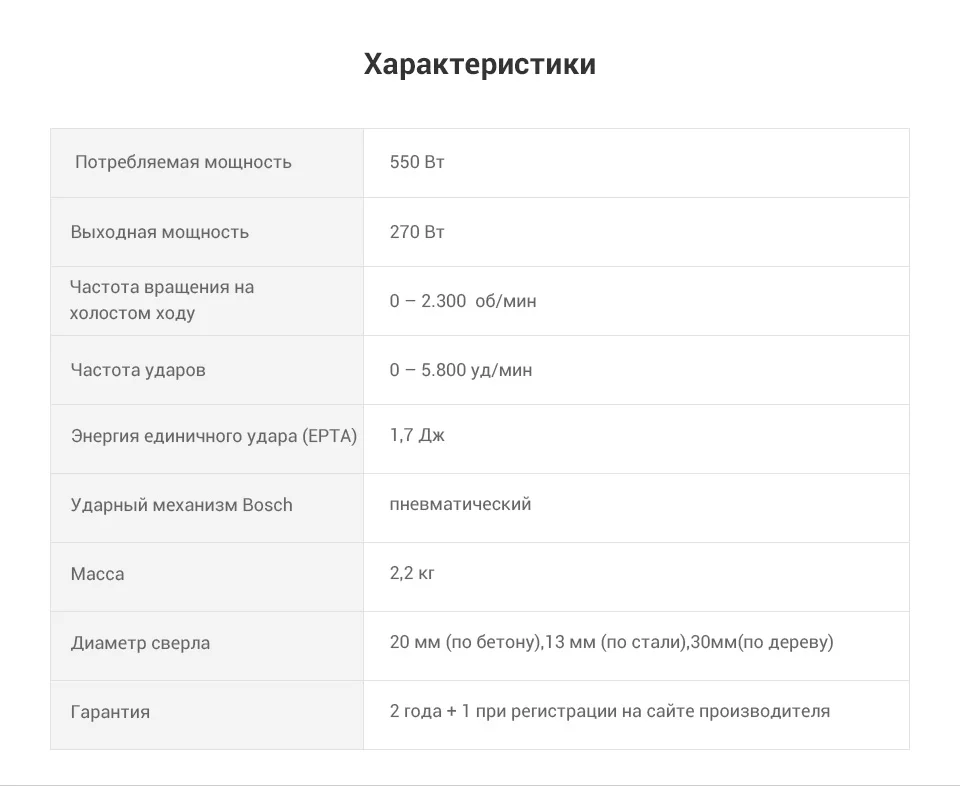Select the Потребляемая мощность label cell
Image resolution: width=960 pixels, height=786 pixels.
point(207,163)
